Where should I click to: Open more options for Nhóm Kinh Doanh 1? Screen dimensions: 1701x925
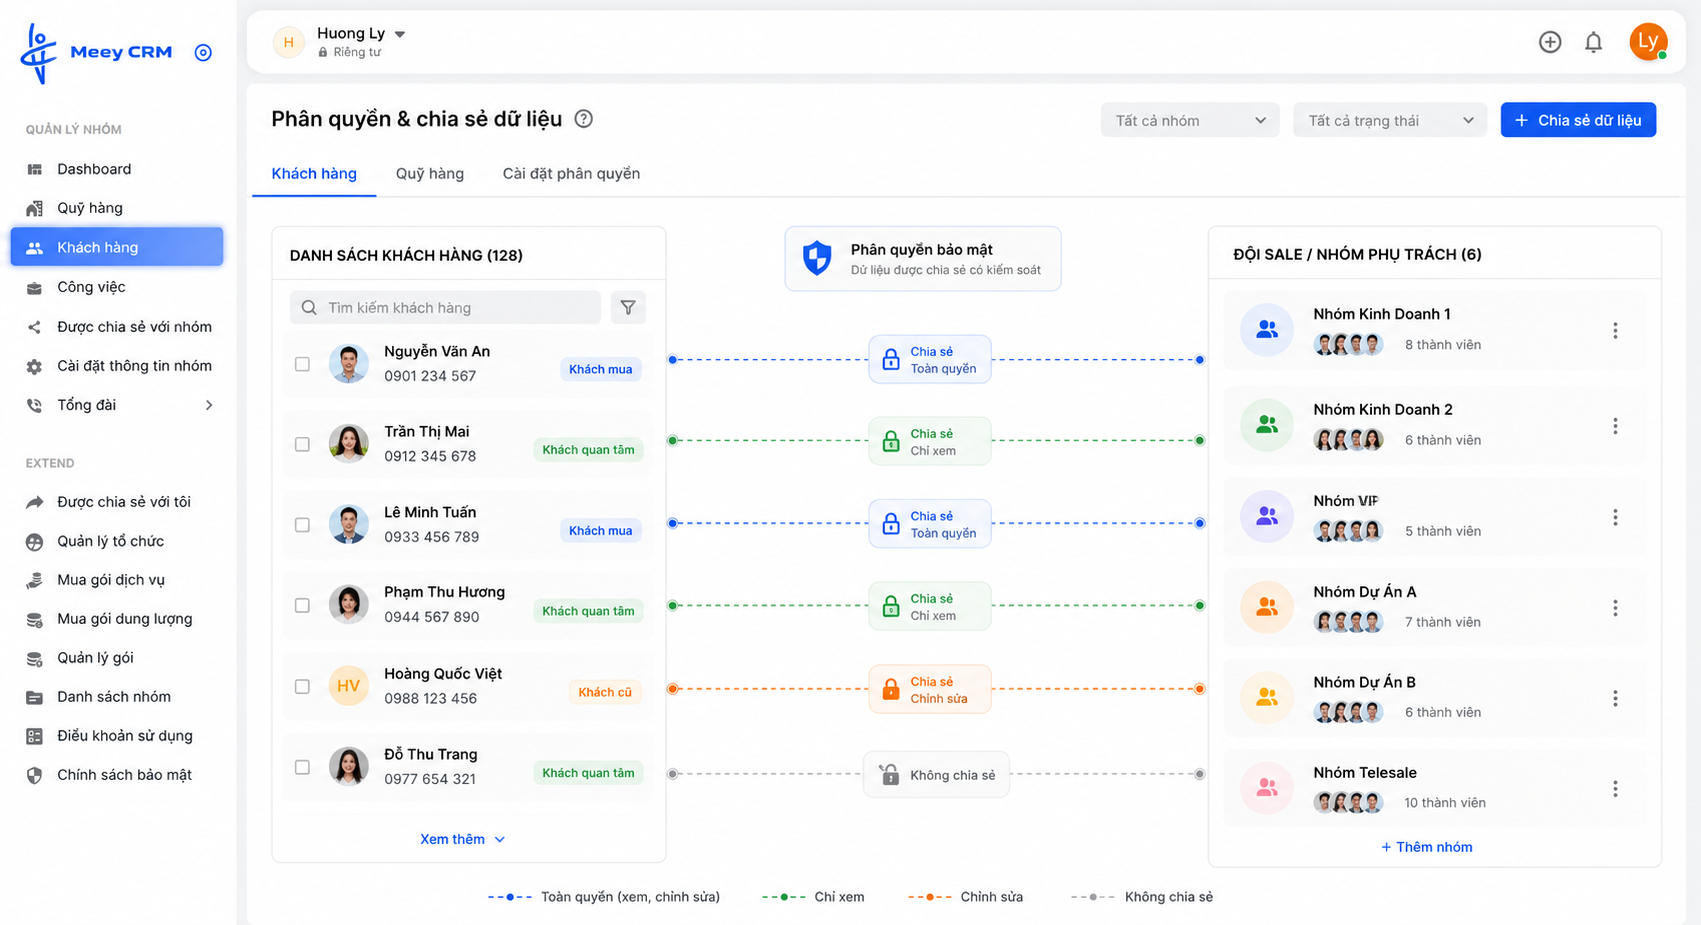[x=1615, y=331]
